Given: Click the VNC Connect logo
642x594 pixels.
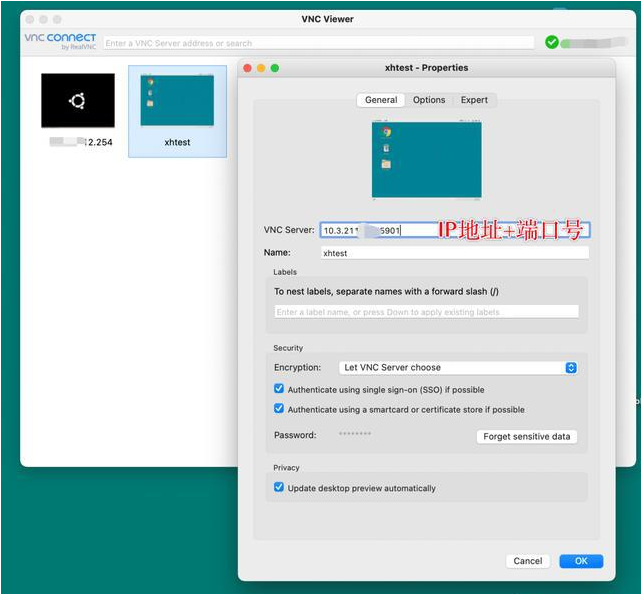Looking at the screenshot, I should [x=60, y=41].
